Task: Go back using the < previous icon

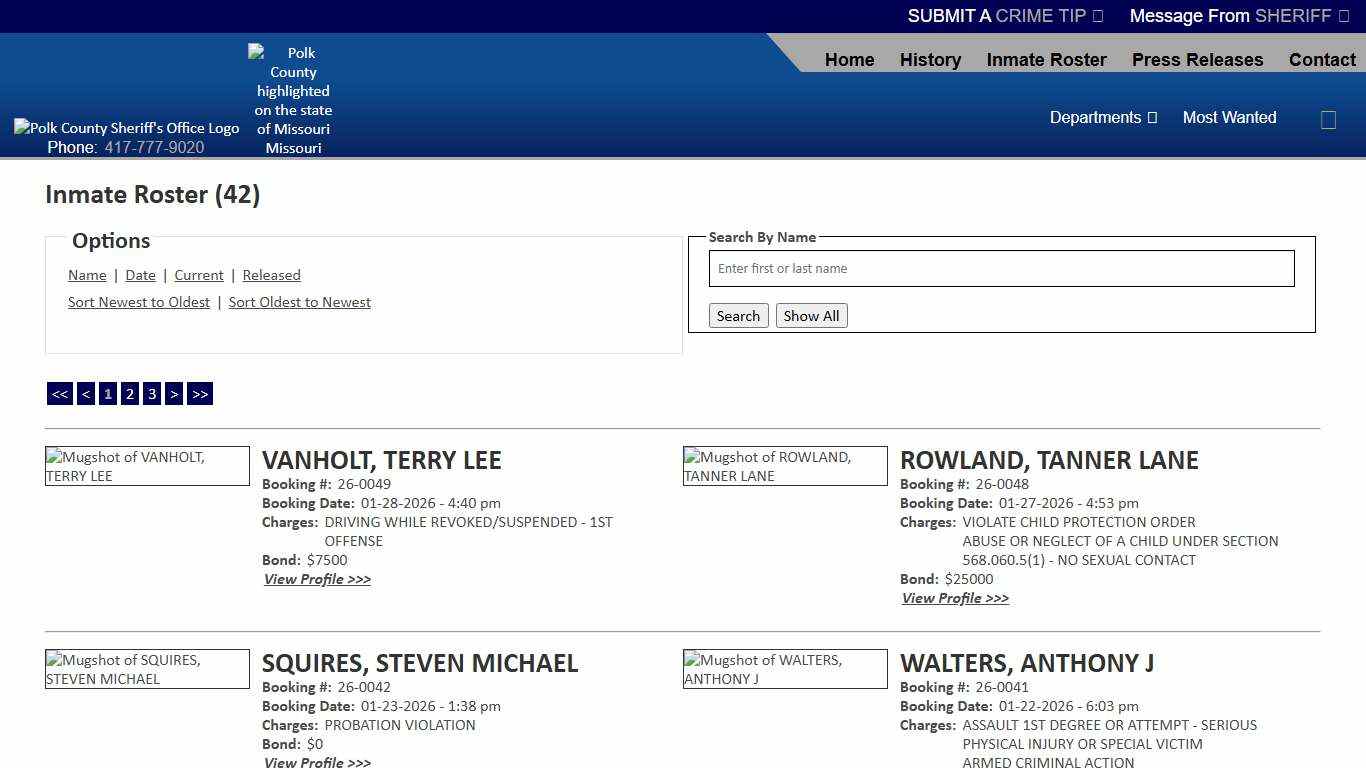Action: 85,393
